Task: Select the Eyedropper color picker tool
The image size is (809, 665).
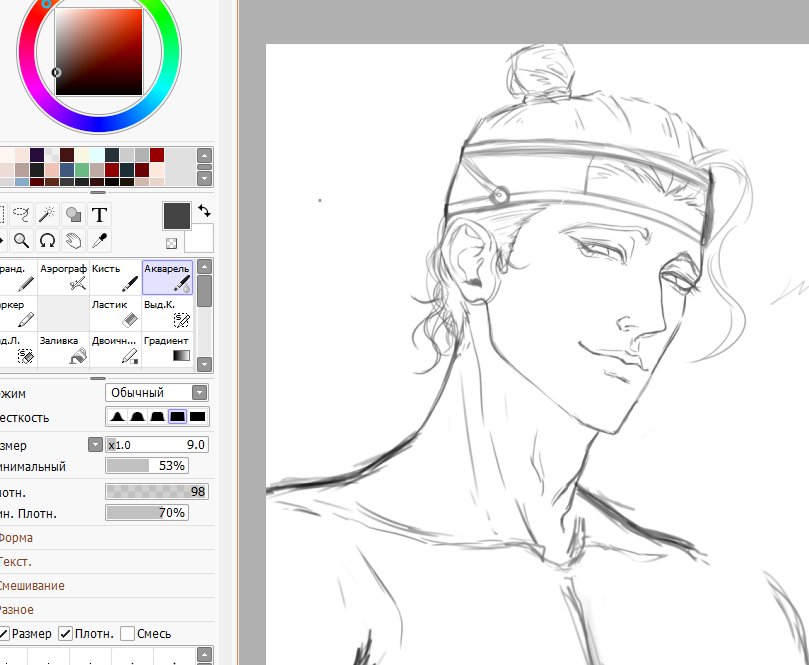Action: 99,240
